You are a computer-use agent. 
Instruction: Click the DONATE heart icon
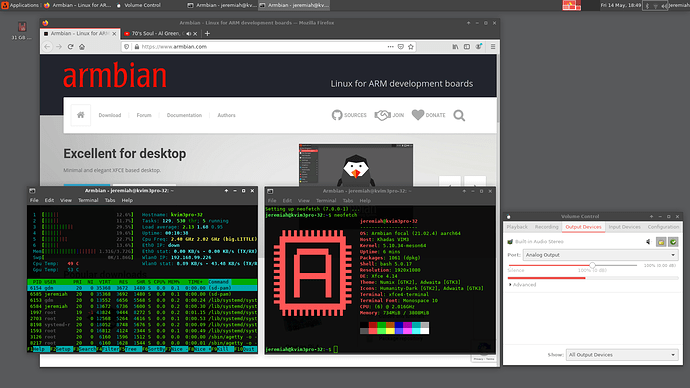[418, 115]
